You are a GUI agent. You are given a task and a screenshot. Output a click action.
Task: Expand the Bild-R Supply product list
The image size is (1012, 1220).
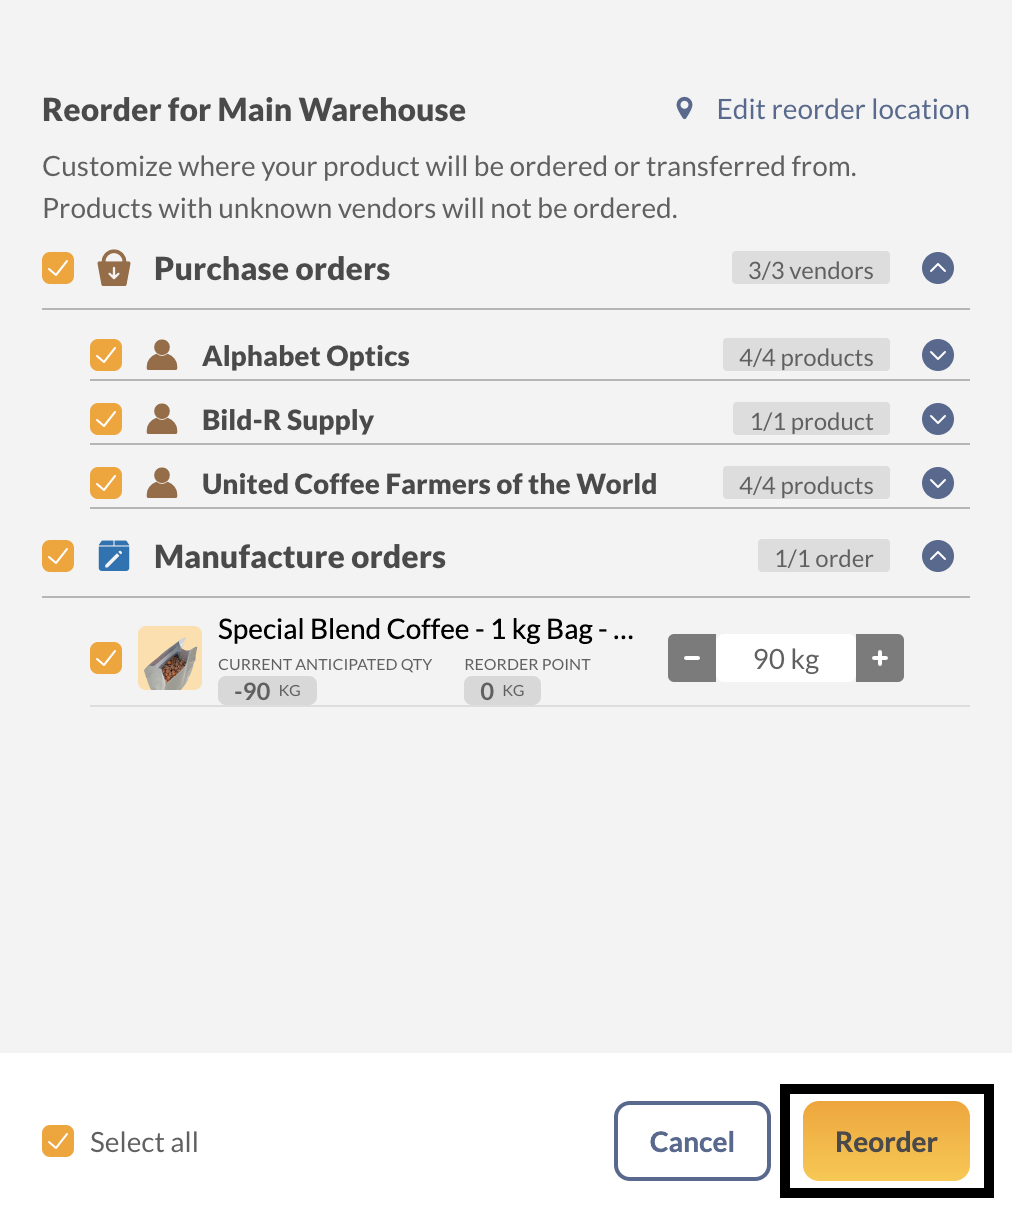pyautogui.click(x=938, y=419)
